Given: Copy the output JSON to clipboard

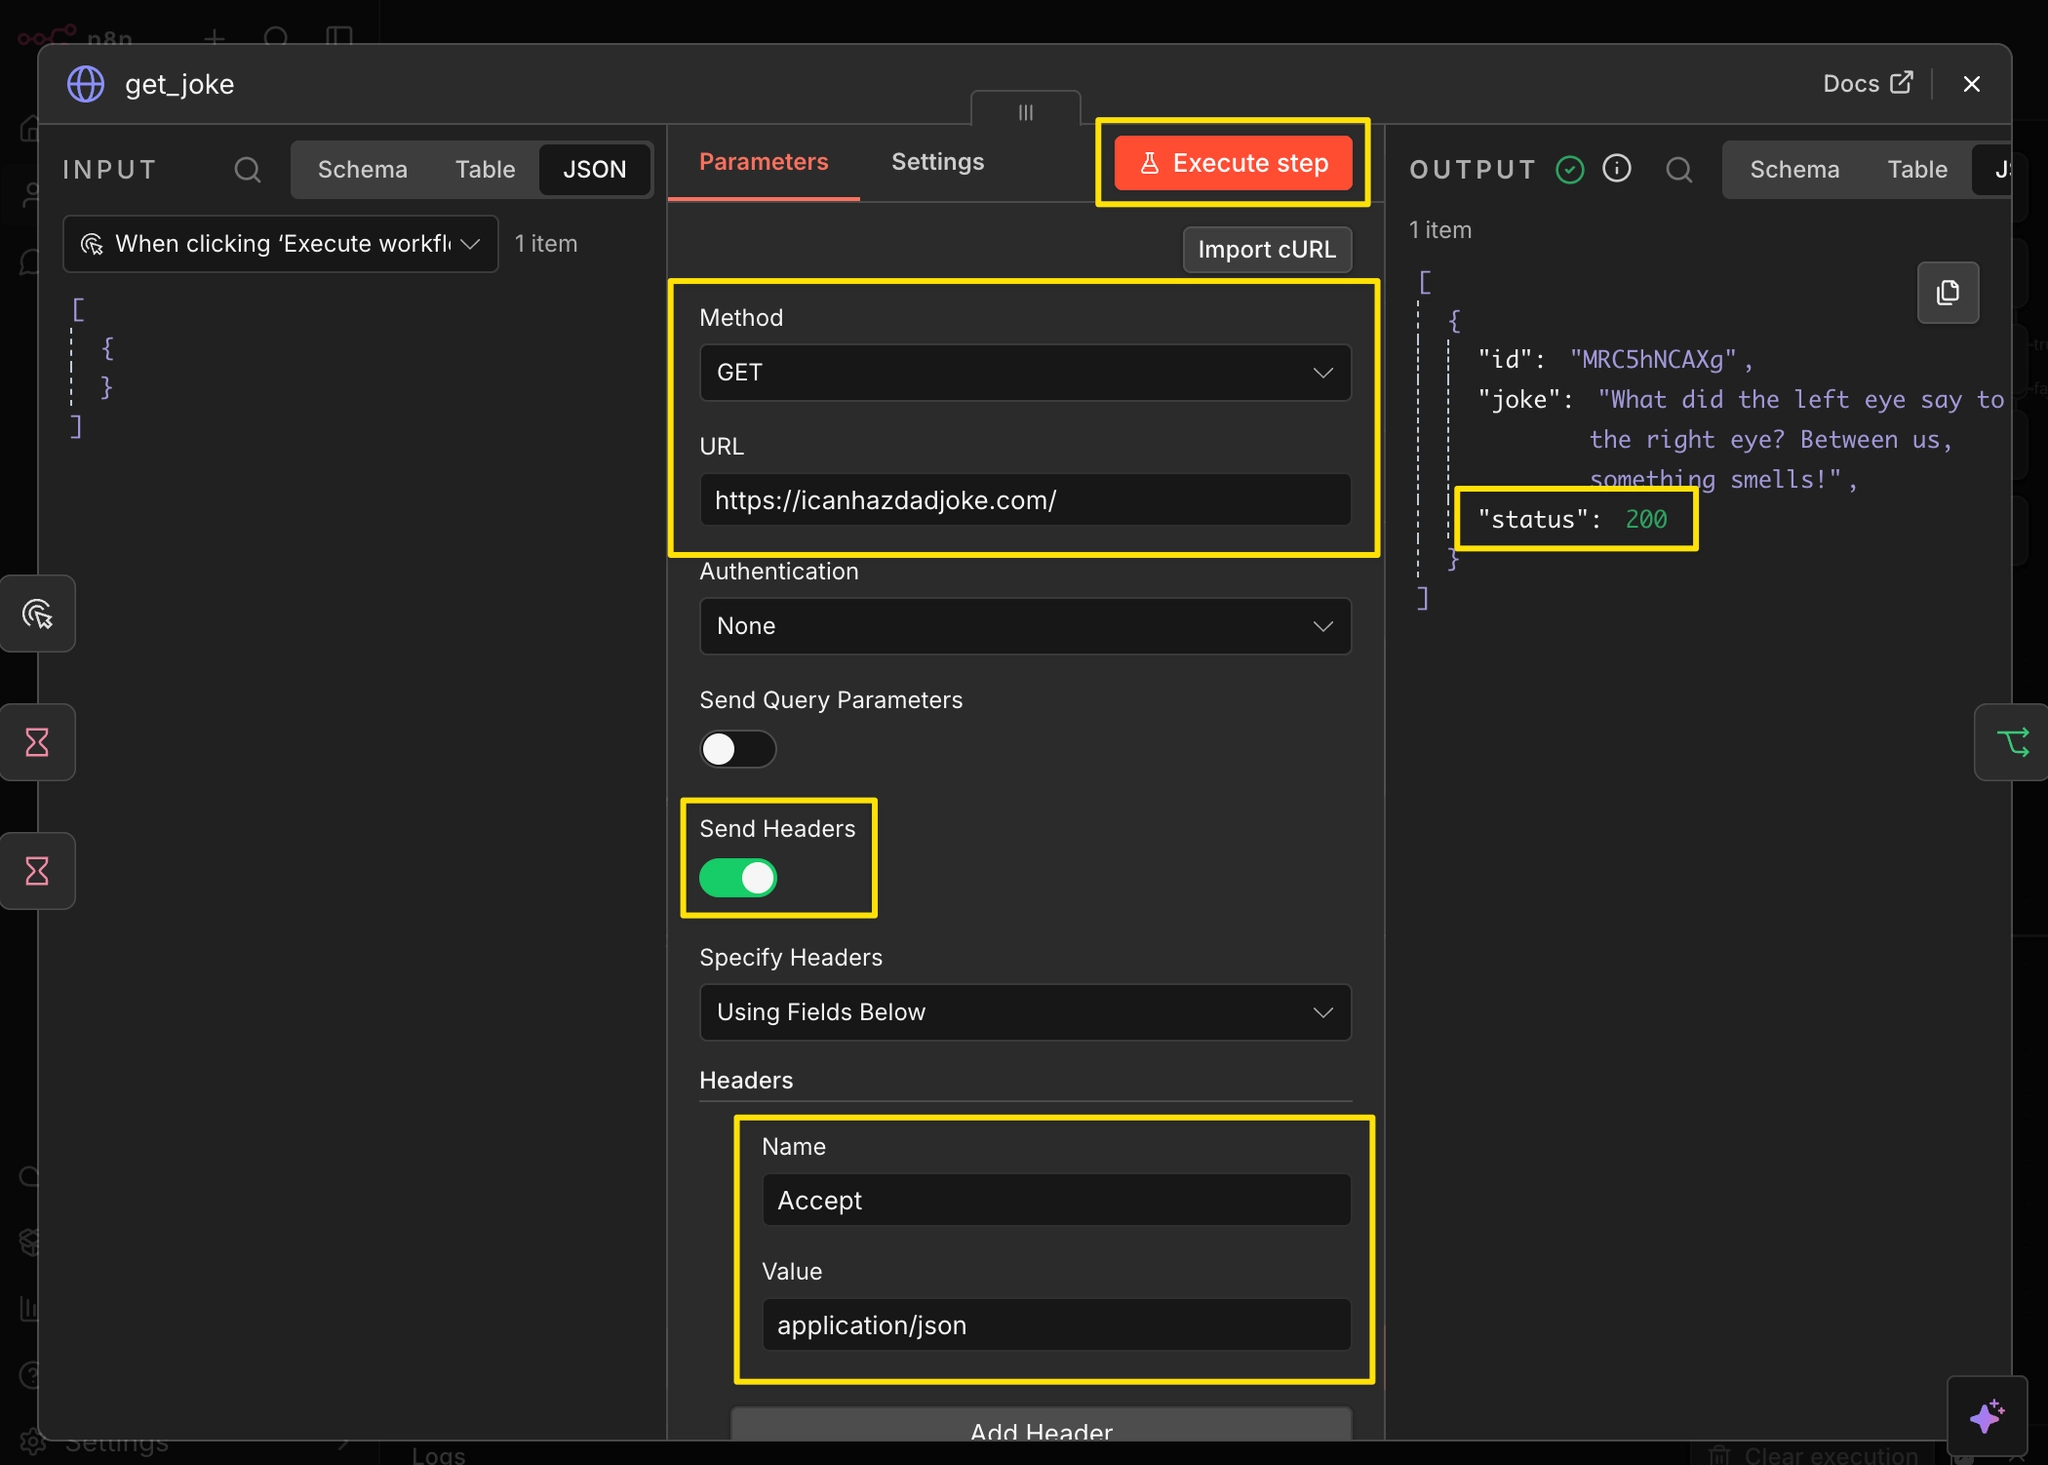Looking at the screenshot, I should [1948, 293].
